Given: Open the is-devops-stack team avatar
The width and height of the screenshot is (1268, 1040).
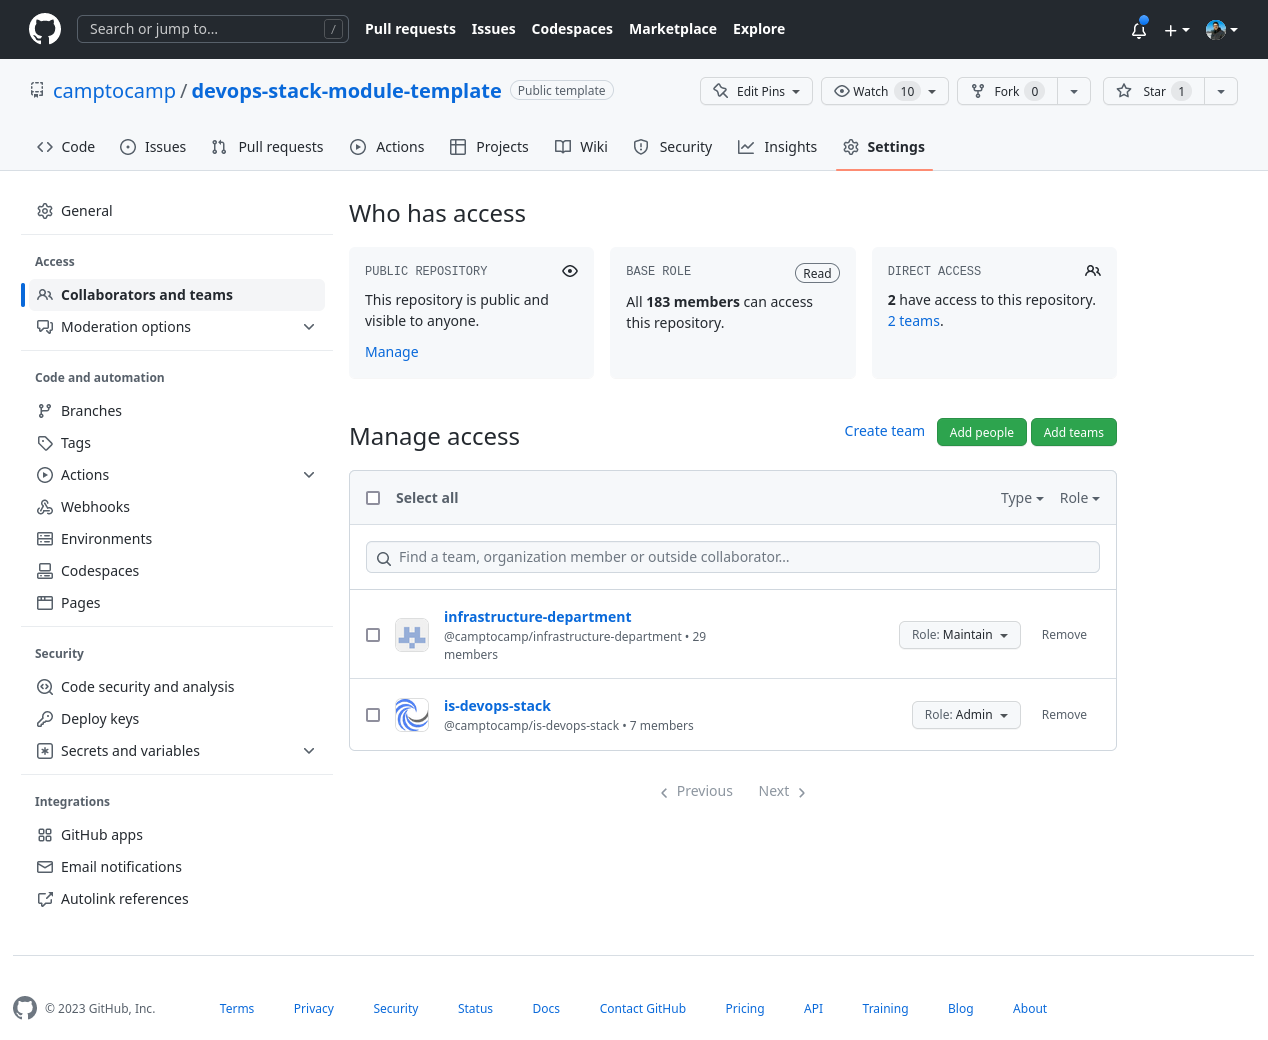Looking at the screenshot, I should (x=412, y=715).
